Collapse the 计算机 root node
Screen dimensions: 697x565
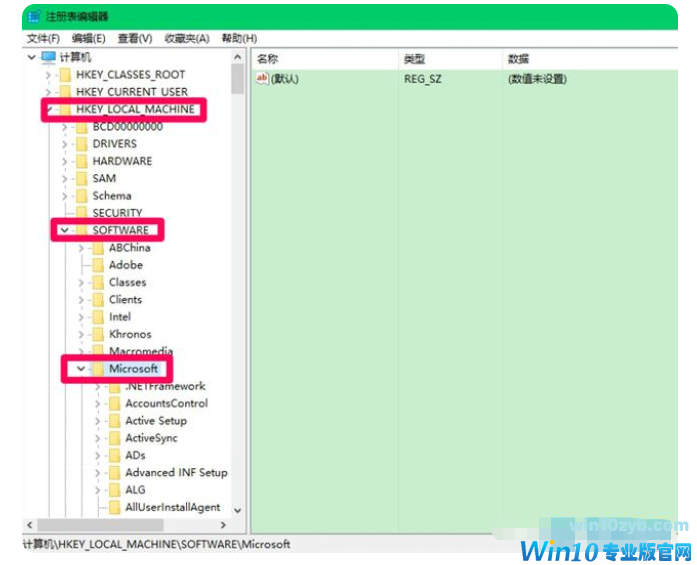(x=32, y=57)
